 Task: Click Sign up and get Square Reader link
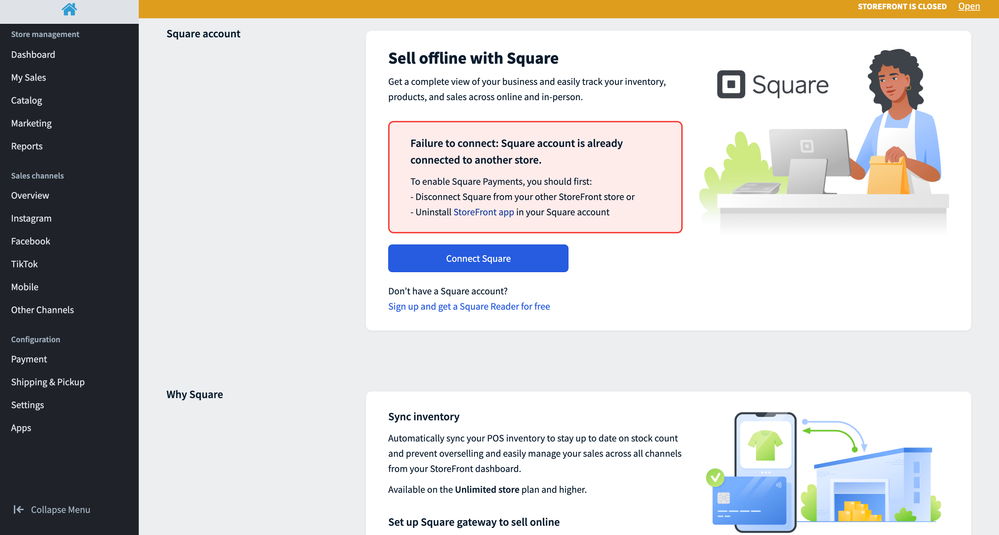[x=469, y=307]
